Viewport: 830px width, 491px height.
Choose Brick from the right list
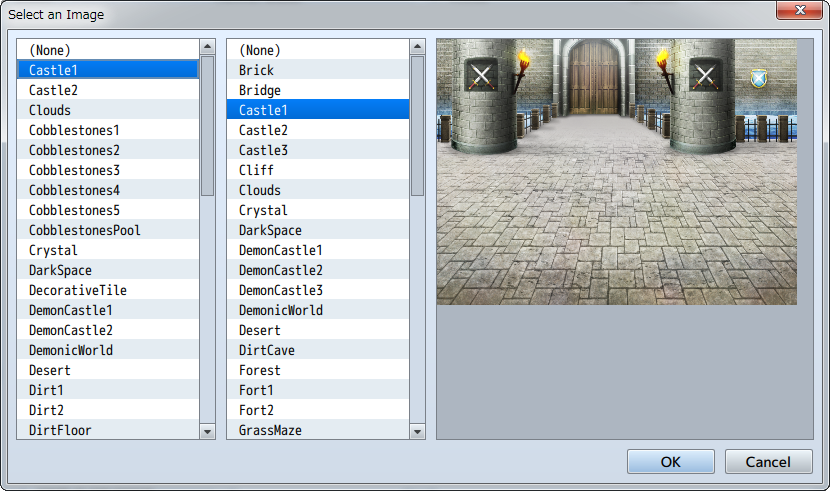coord(256,70)
